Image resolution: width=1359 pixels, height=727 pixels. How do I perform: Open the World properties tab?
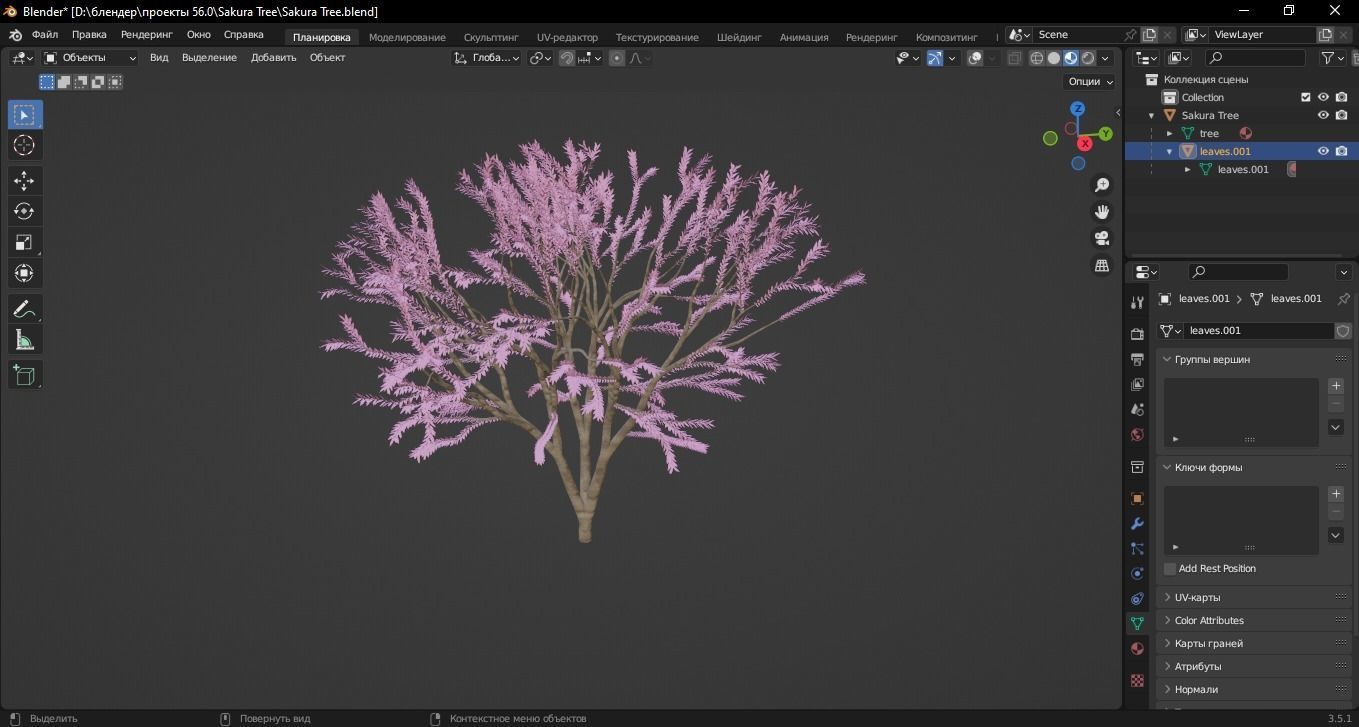pos(1137,435)
